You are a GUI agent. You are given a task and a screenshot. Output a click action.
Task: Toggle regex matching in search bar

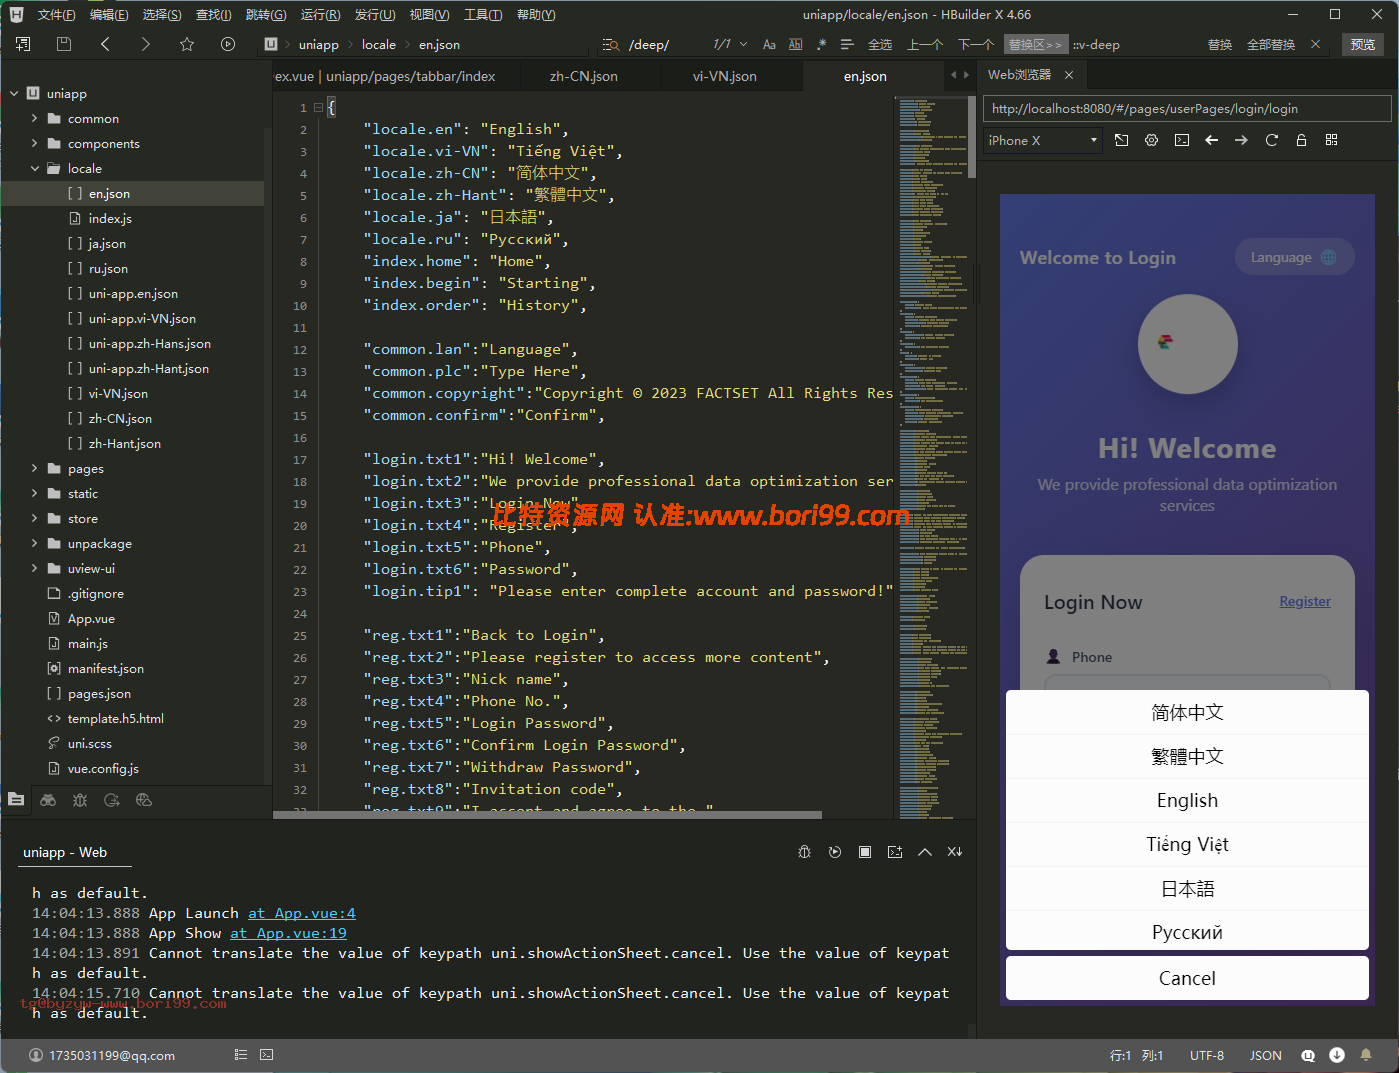point(822,45)
